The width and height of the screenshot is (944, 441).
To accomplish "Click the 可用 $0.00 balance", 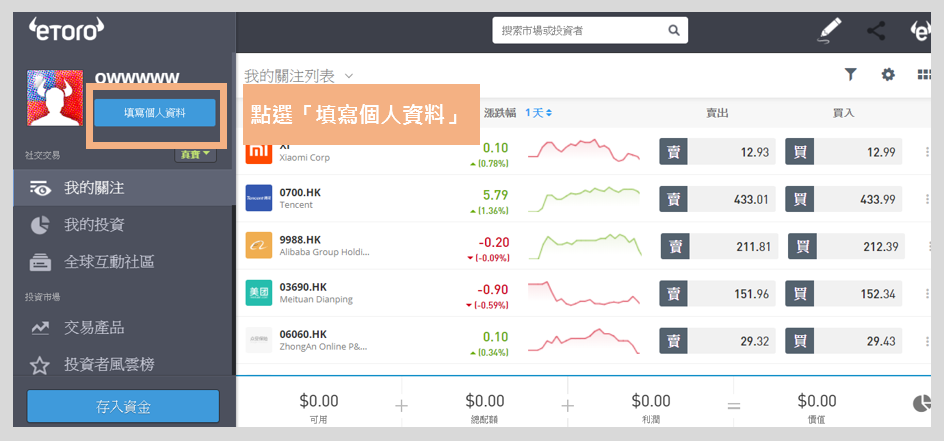I will point(318,406).
